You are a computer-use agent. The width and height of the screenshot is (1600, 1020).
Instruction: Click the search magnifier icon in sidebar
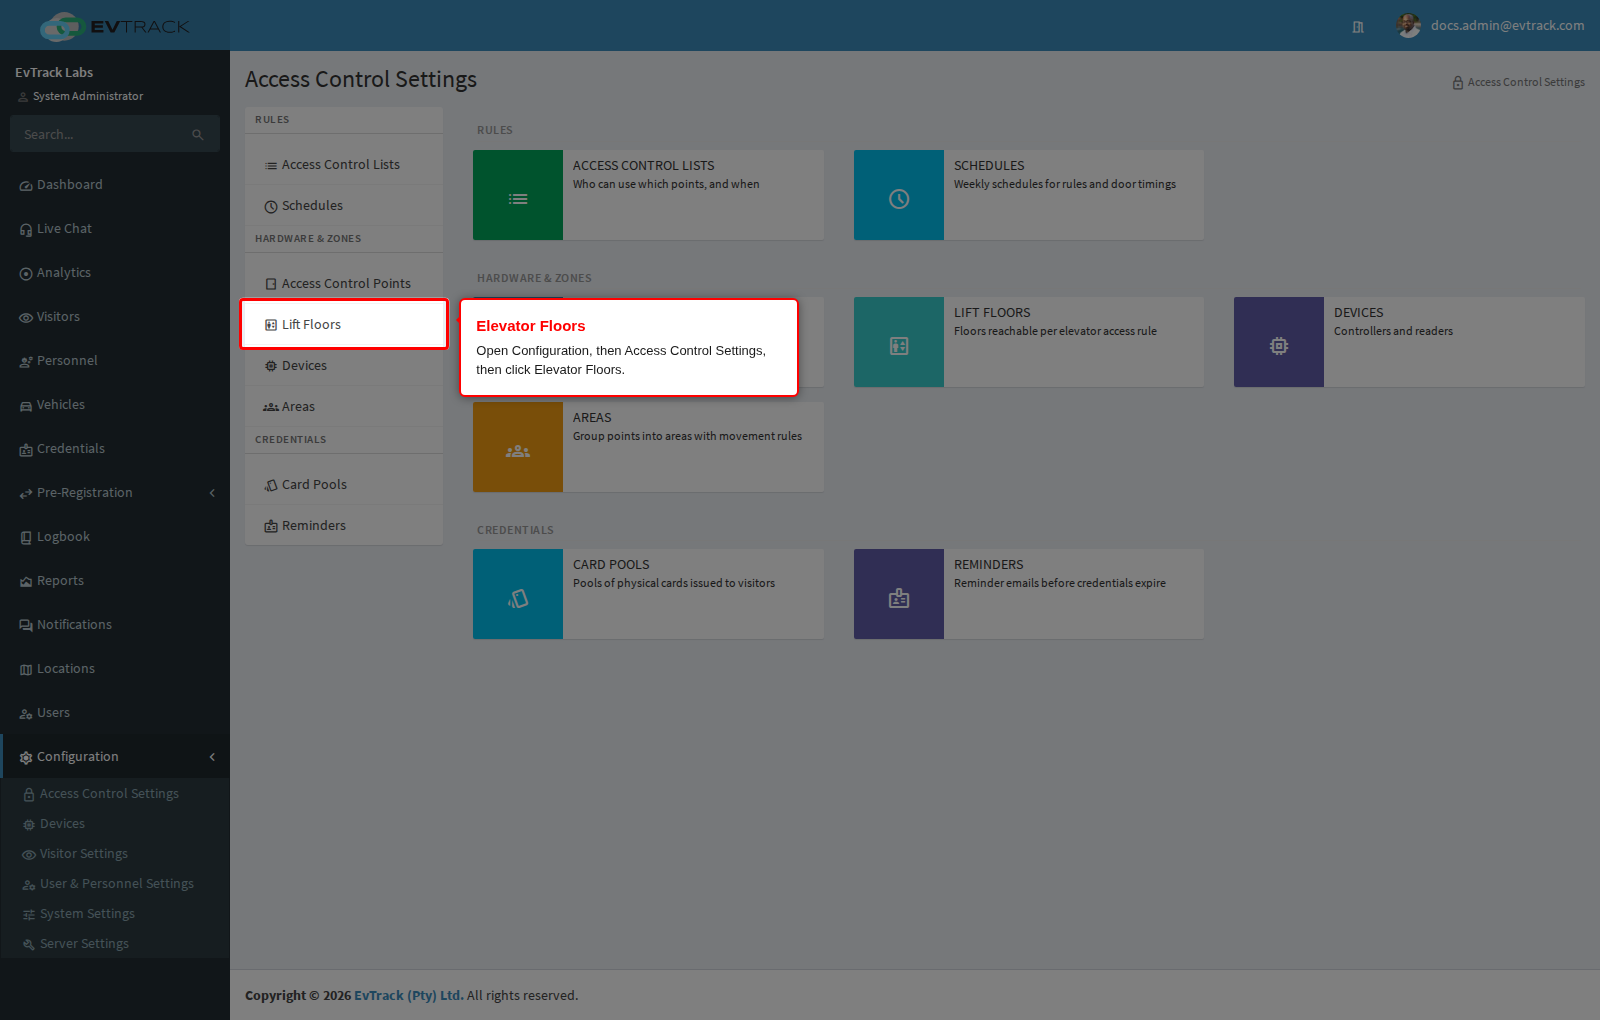(198, 134)
